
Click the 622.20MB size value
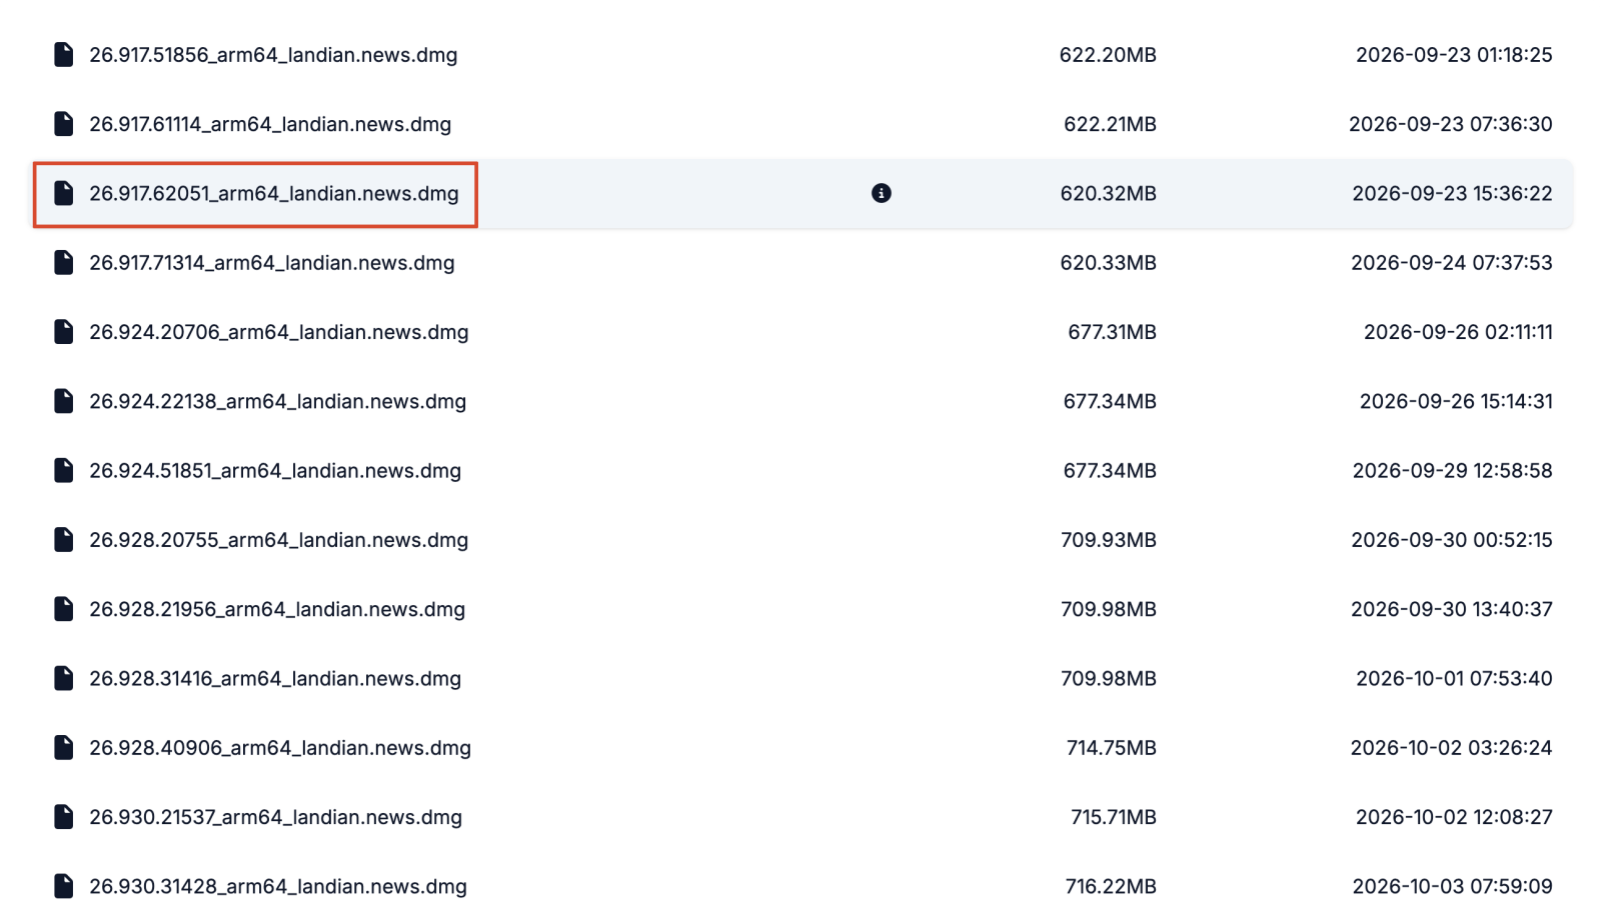click(x=1108, y=55)
